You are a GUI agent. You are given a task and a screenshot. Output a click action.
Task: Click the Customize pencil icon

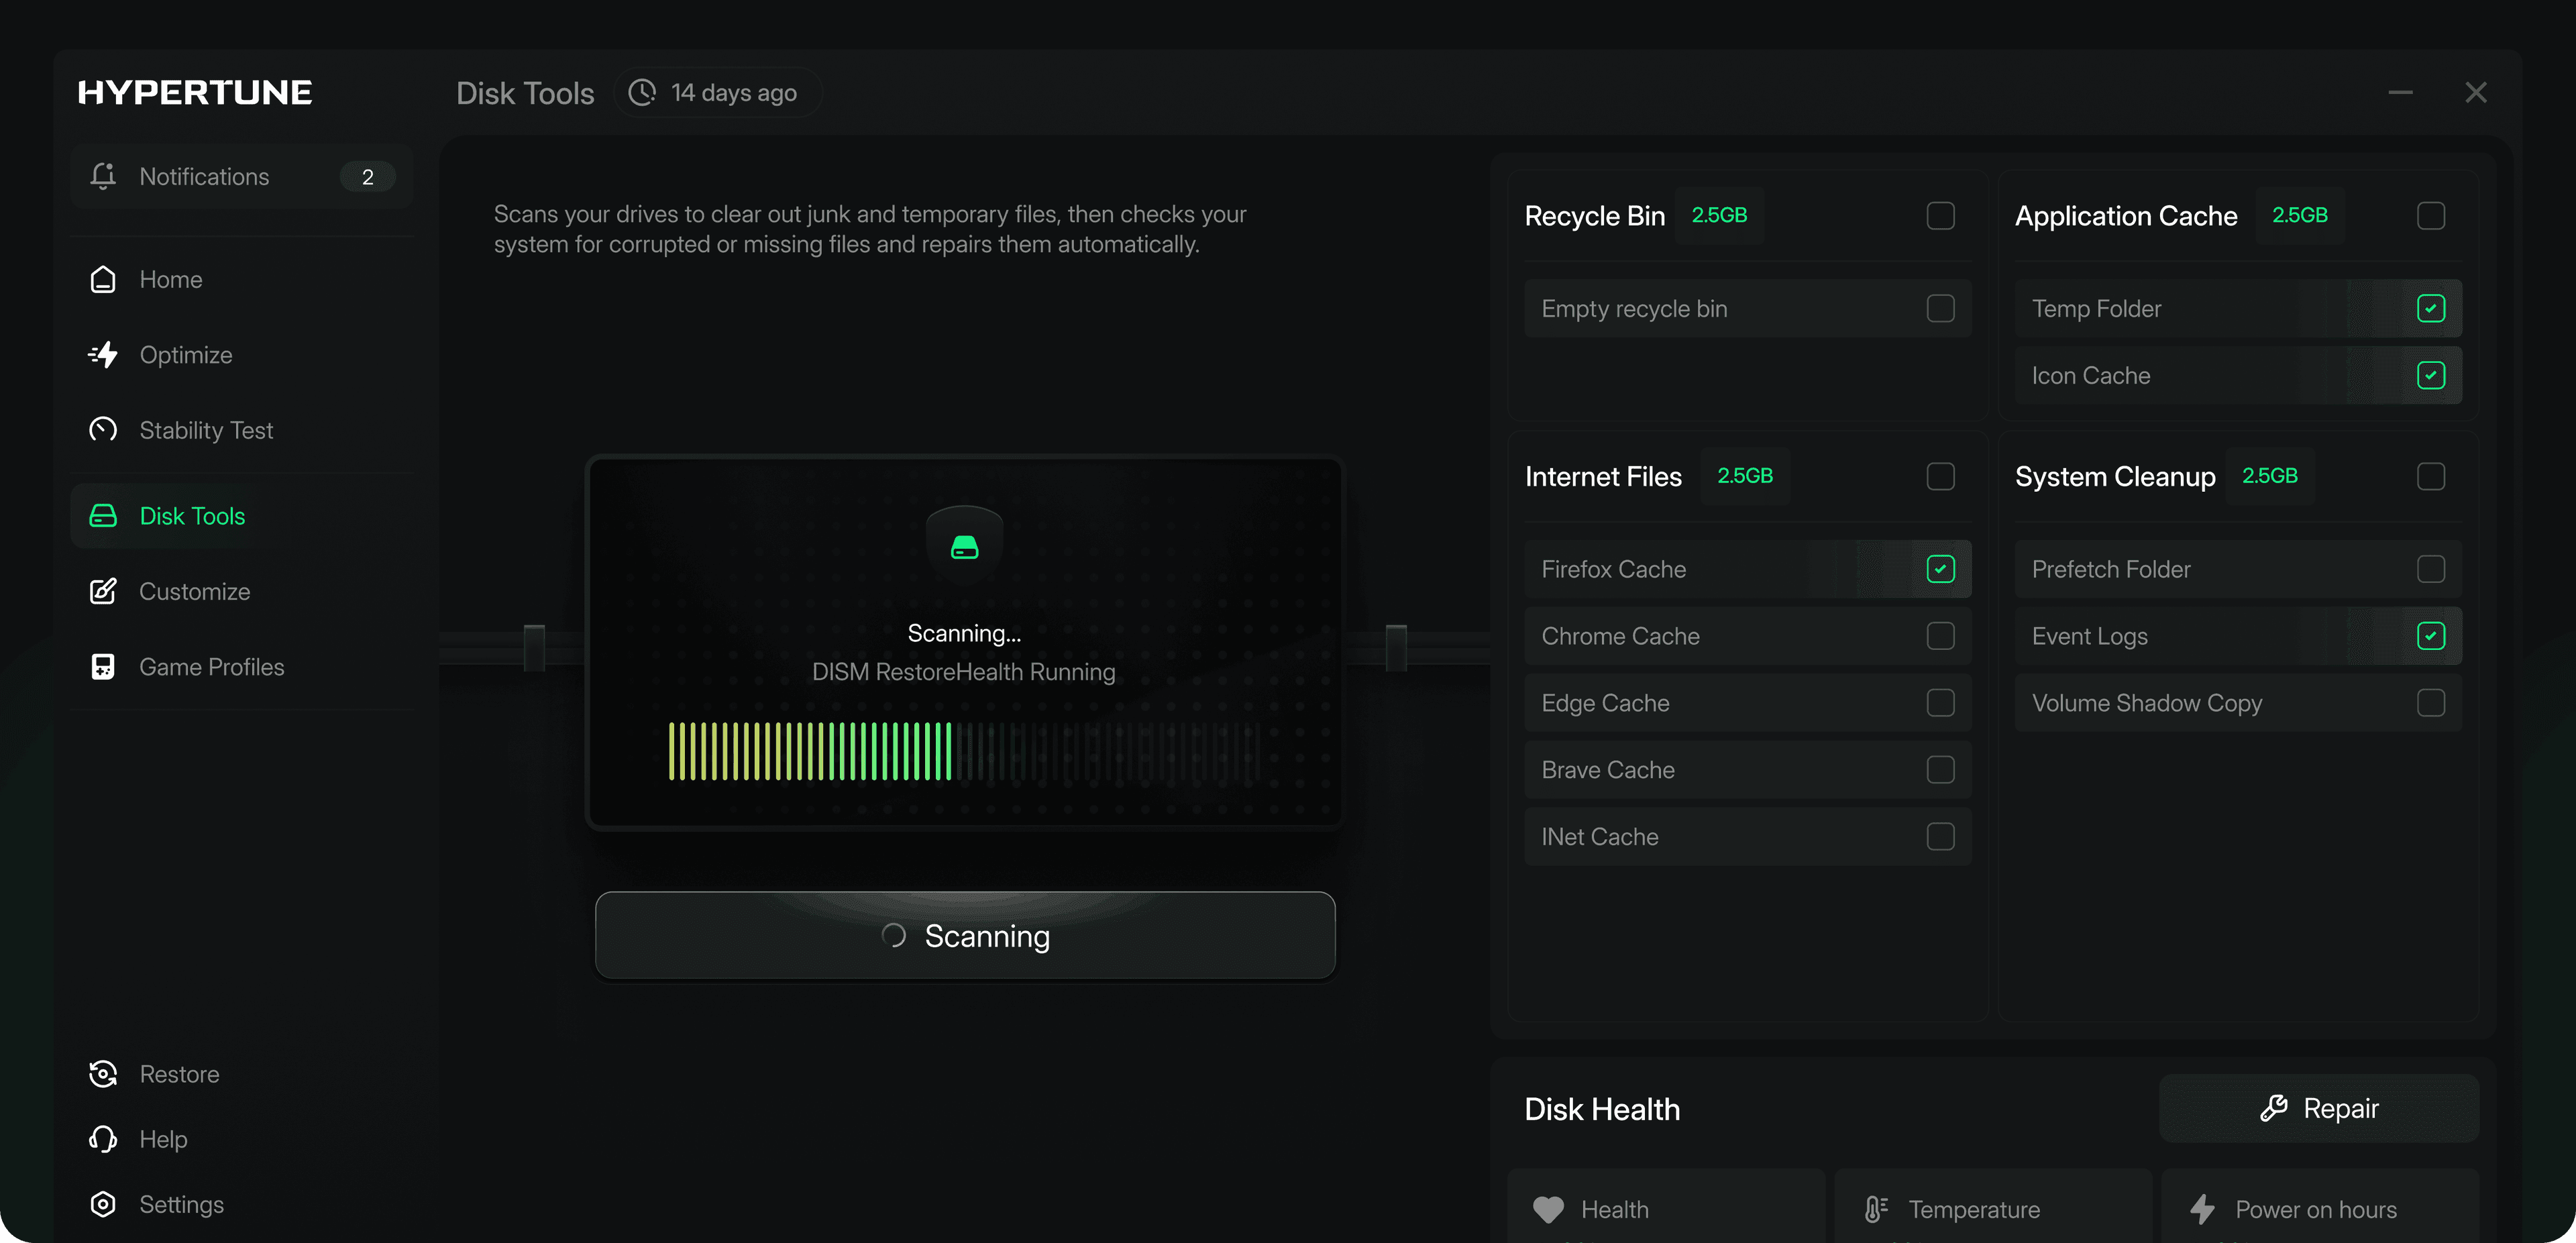(103, 591)
